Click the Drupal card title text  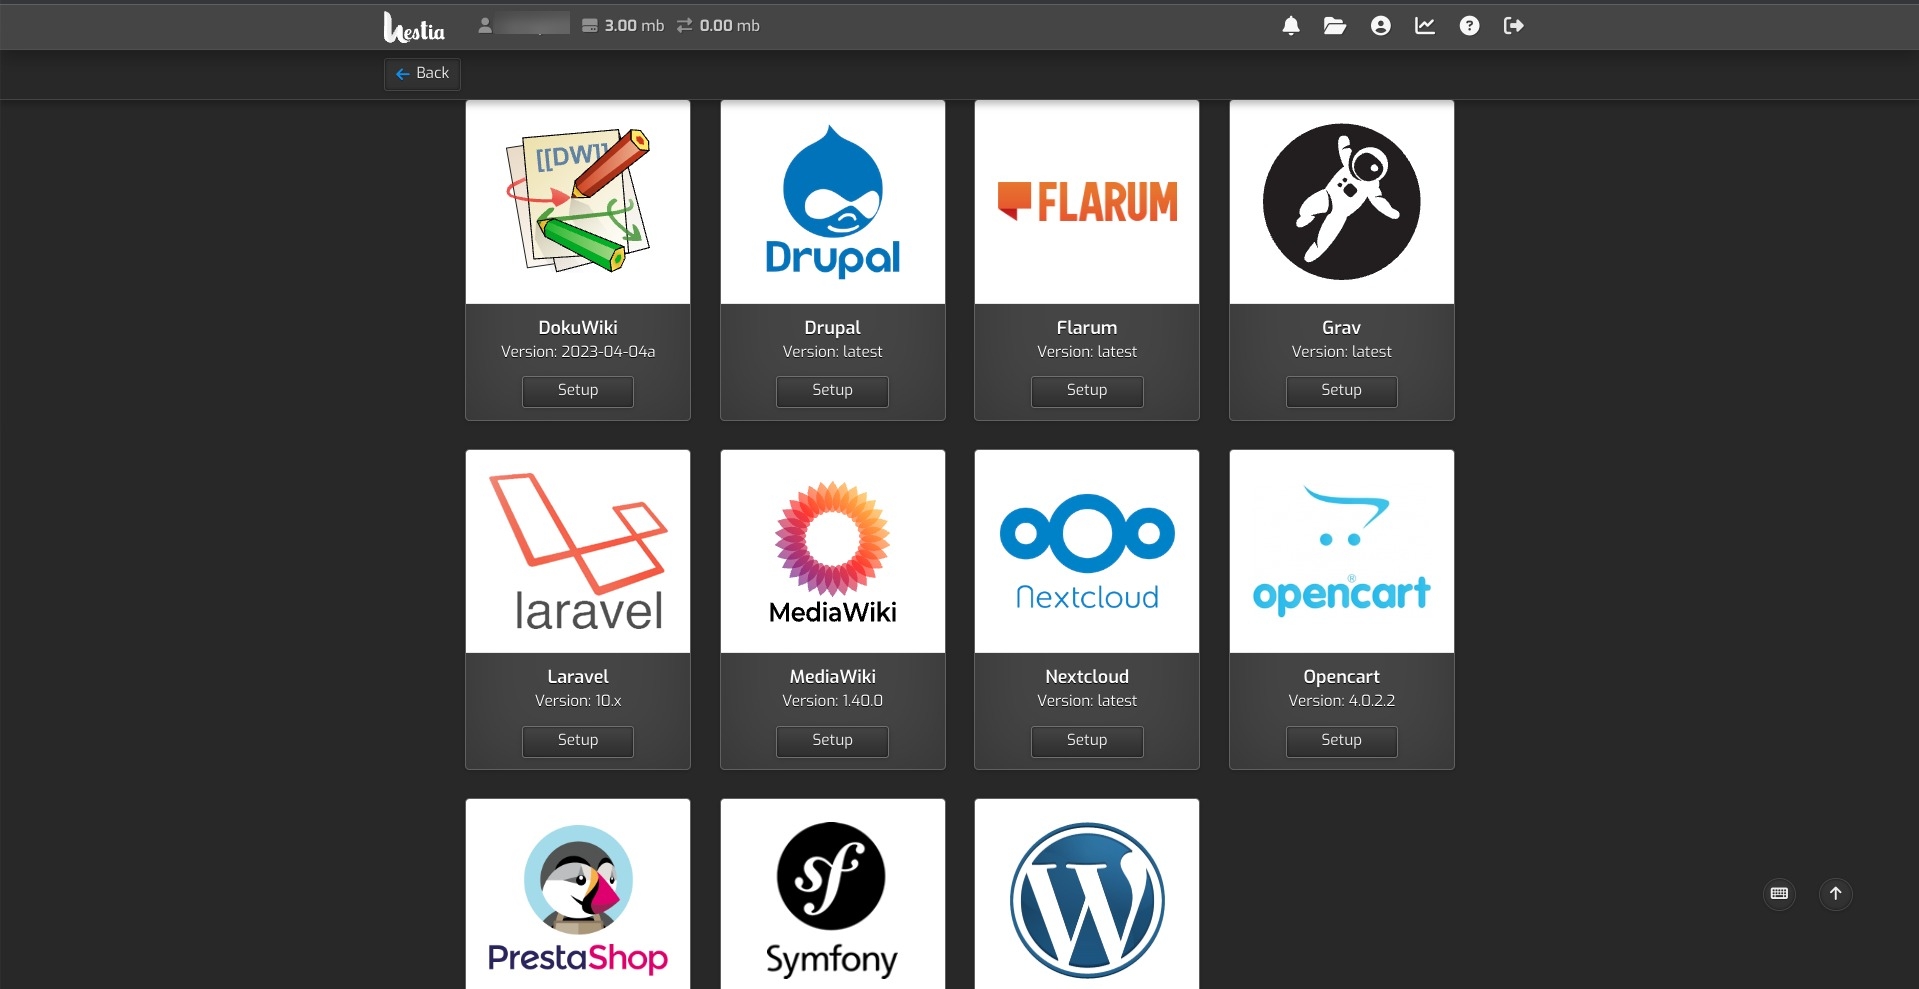(x=832, y=327)
